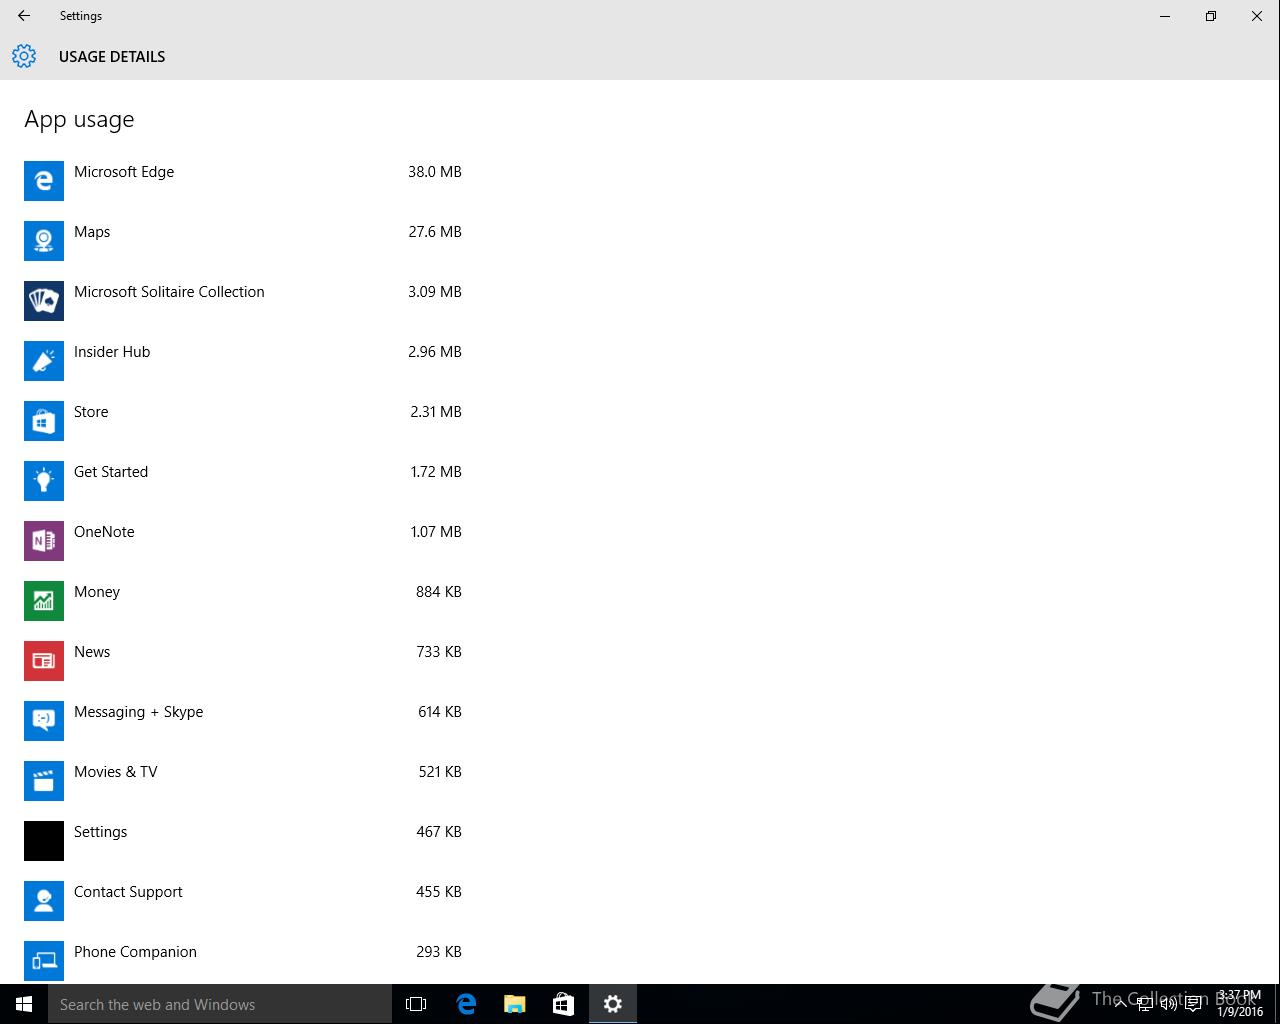1280x1024 pixels.
Task: Click the 3.09 MB usage value
Action: coord(435,292)
